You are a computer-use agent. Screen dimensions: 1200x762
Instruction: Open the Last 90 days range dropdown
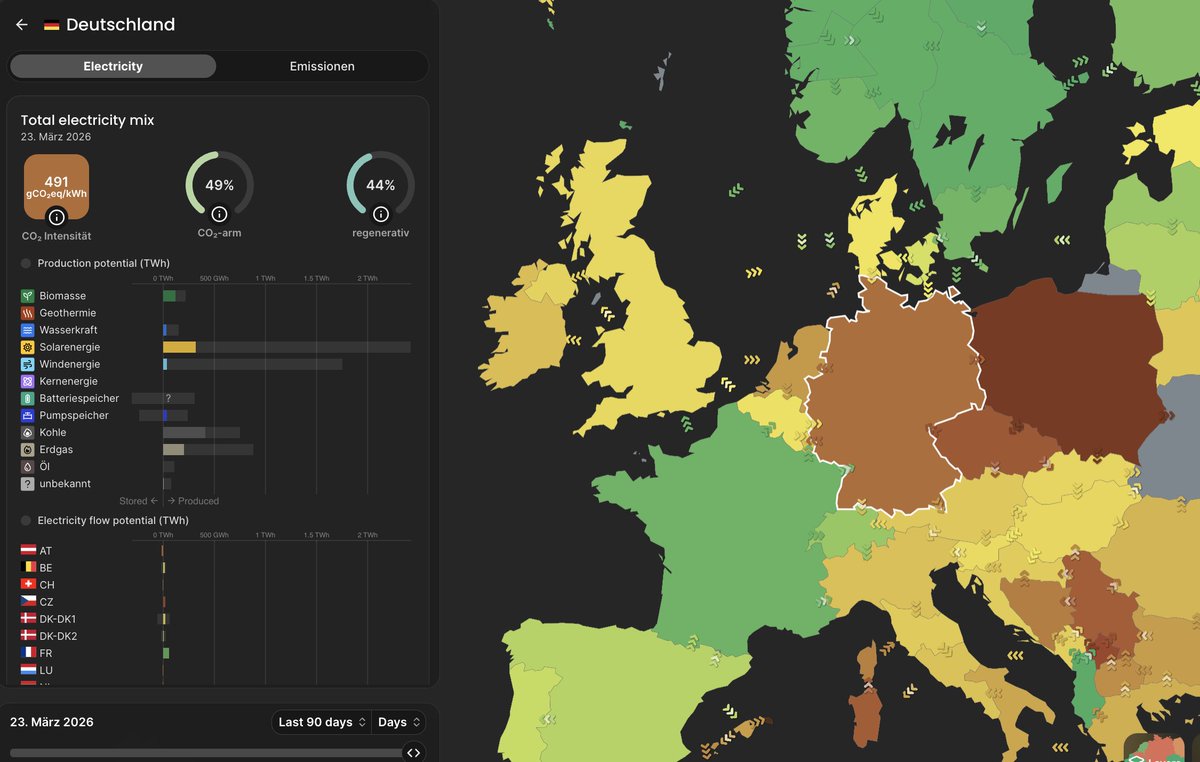[x=321, y=722]
